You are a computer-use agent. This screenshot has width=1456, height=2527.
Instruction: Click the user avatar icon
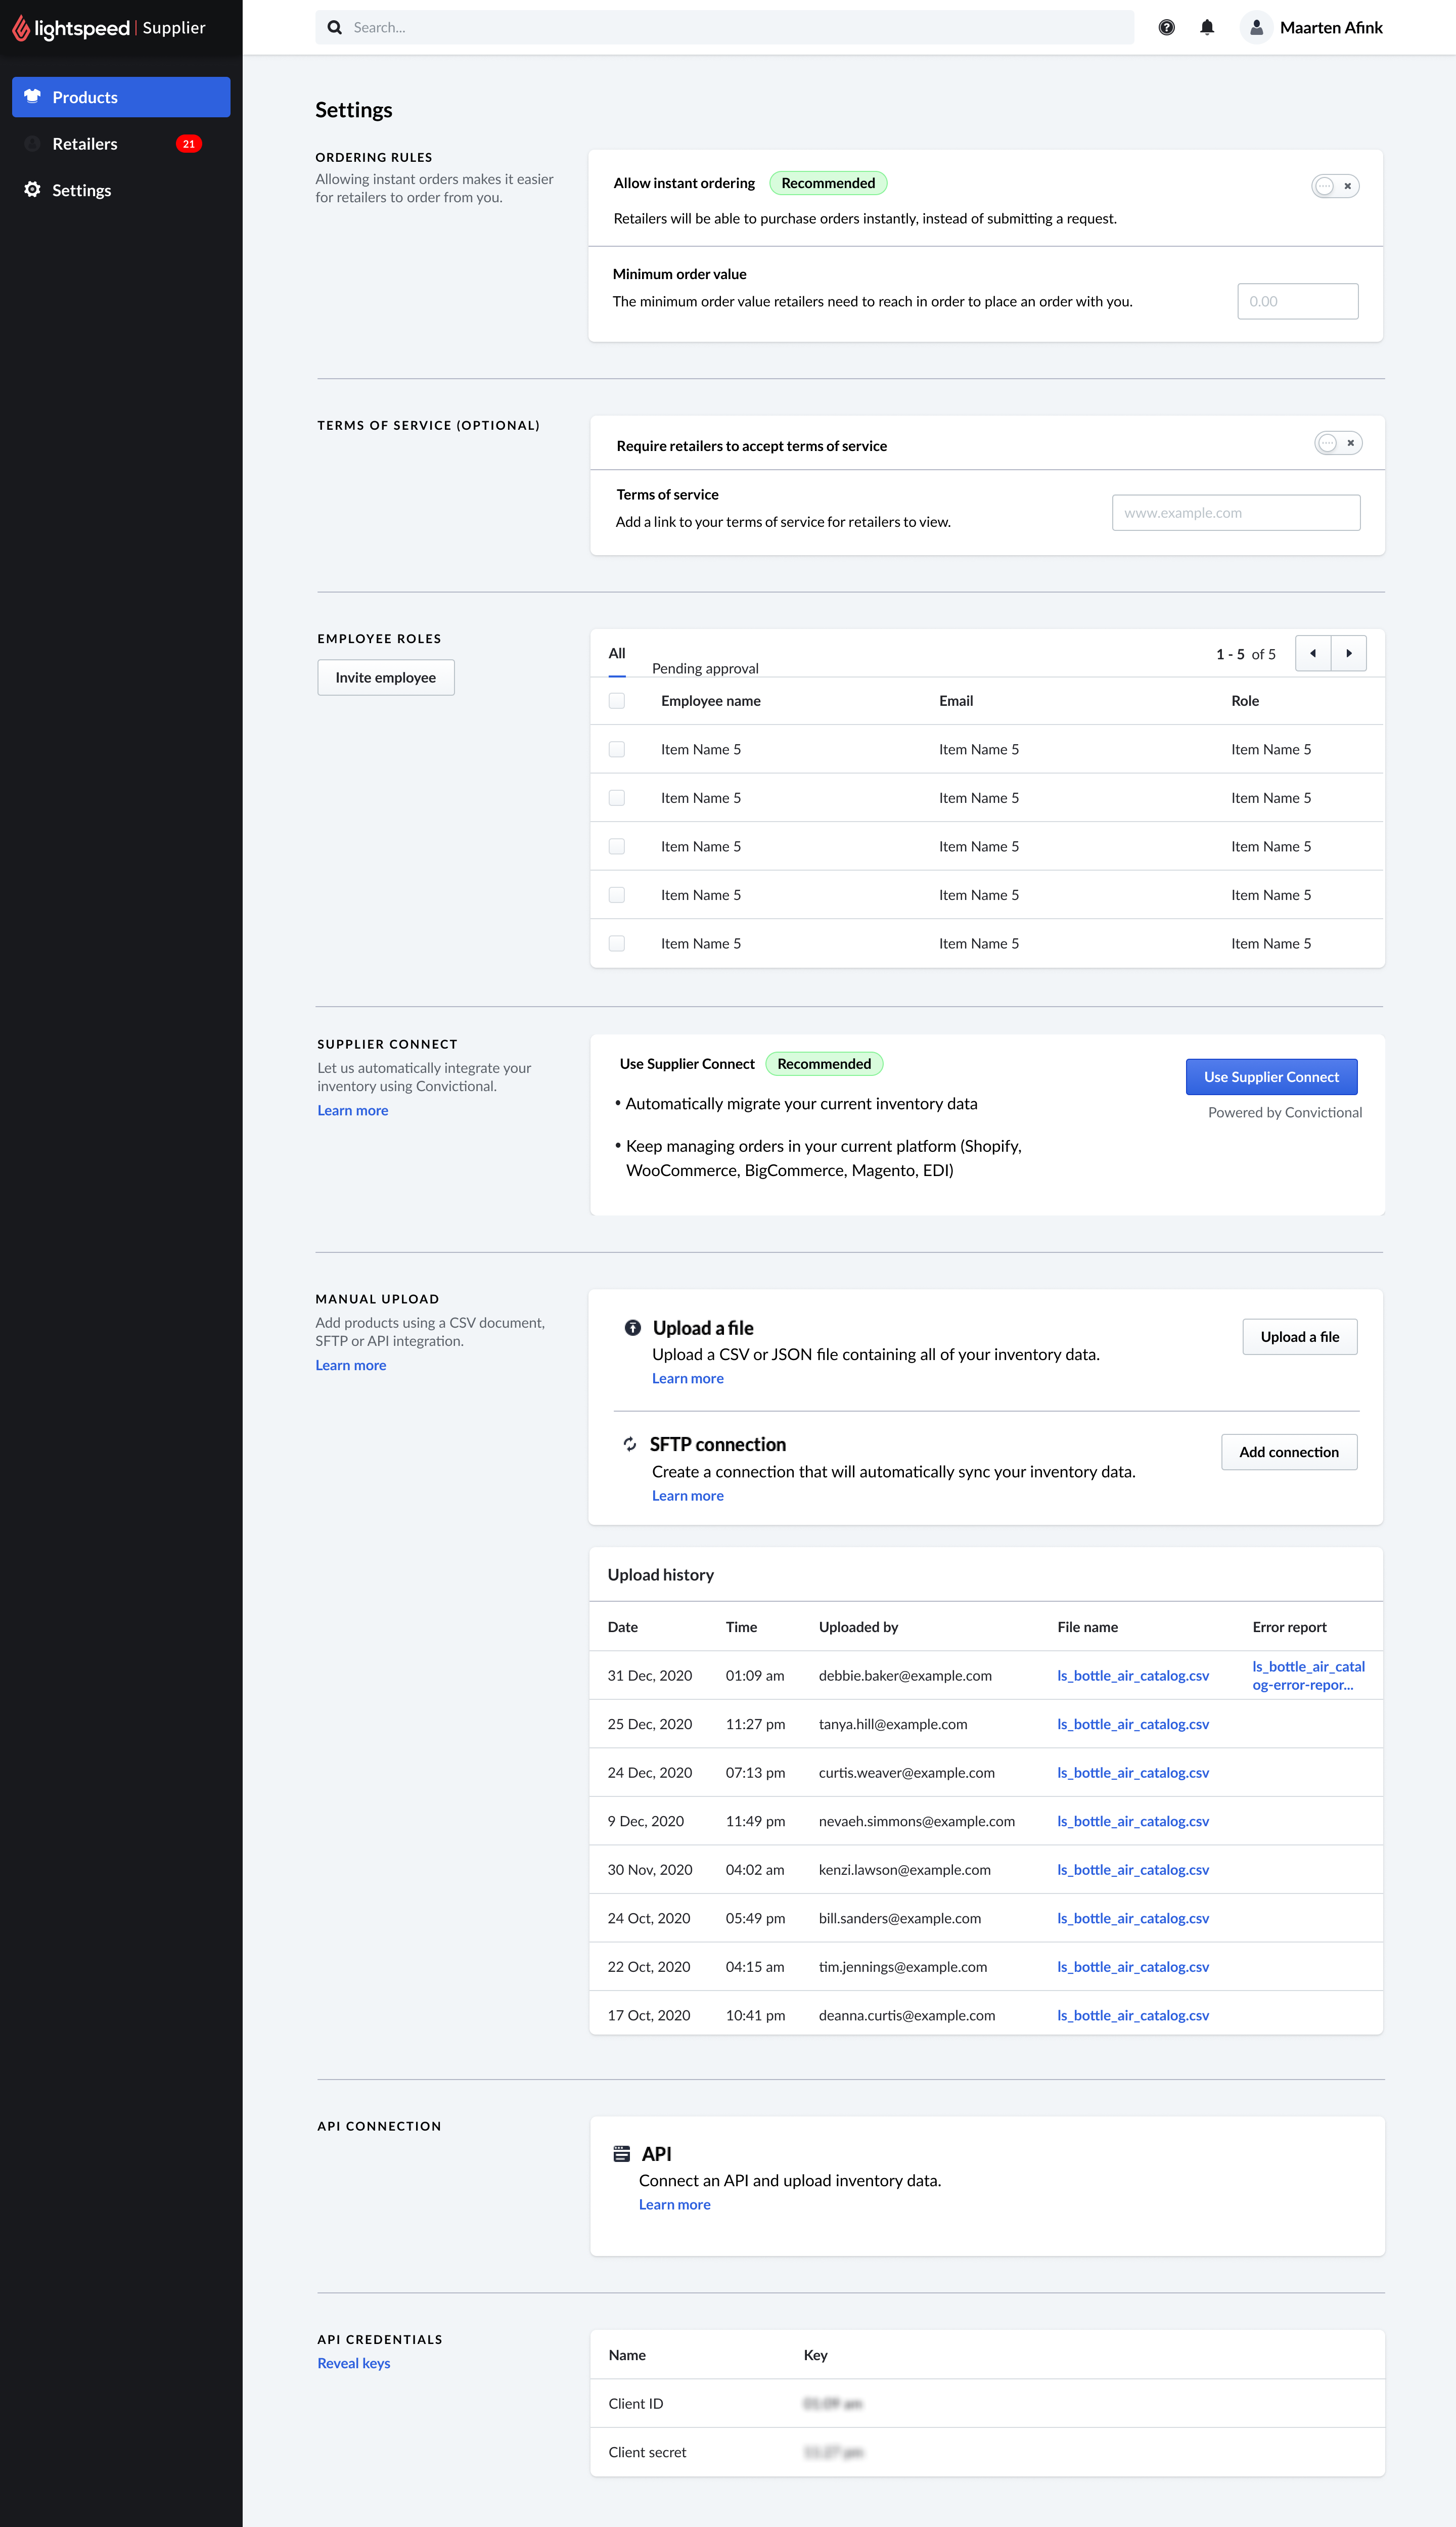1256,28
